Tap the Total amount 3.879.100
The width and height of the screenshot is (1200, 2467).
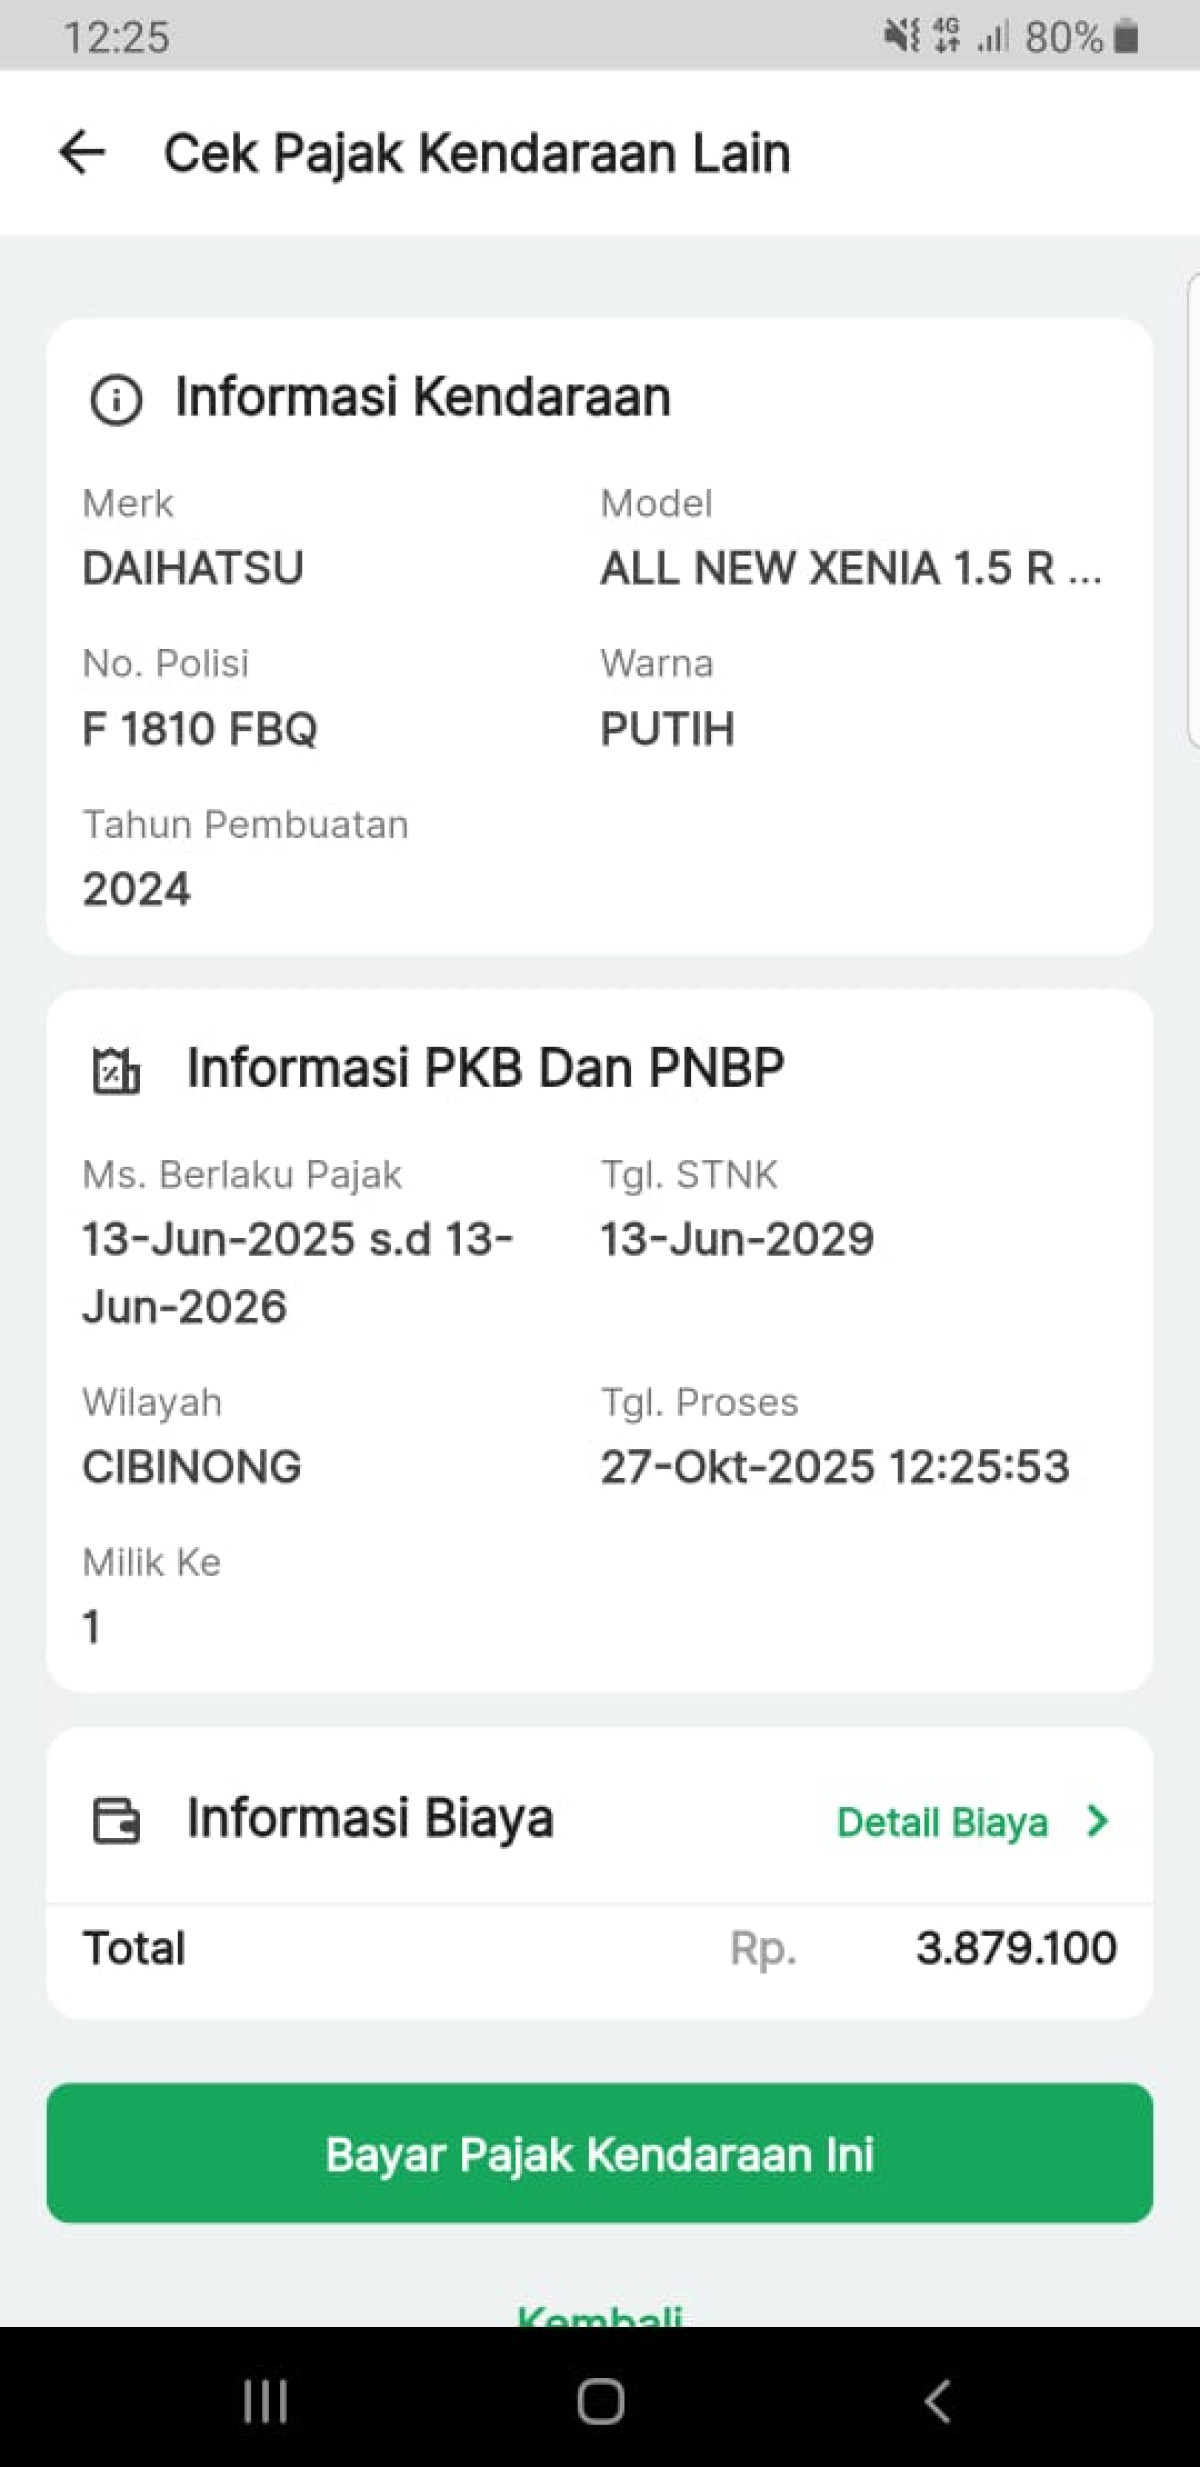pyautogui.click(x=1016, y=1948)
